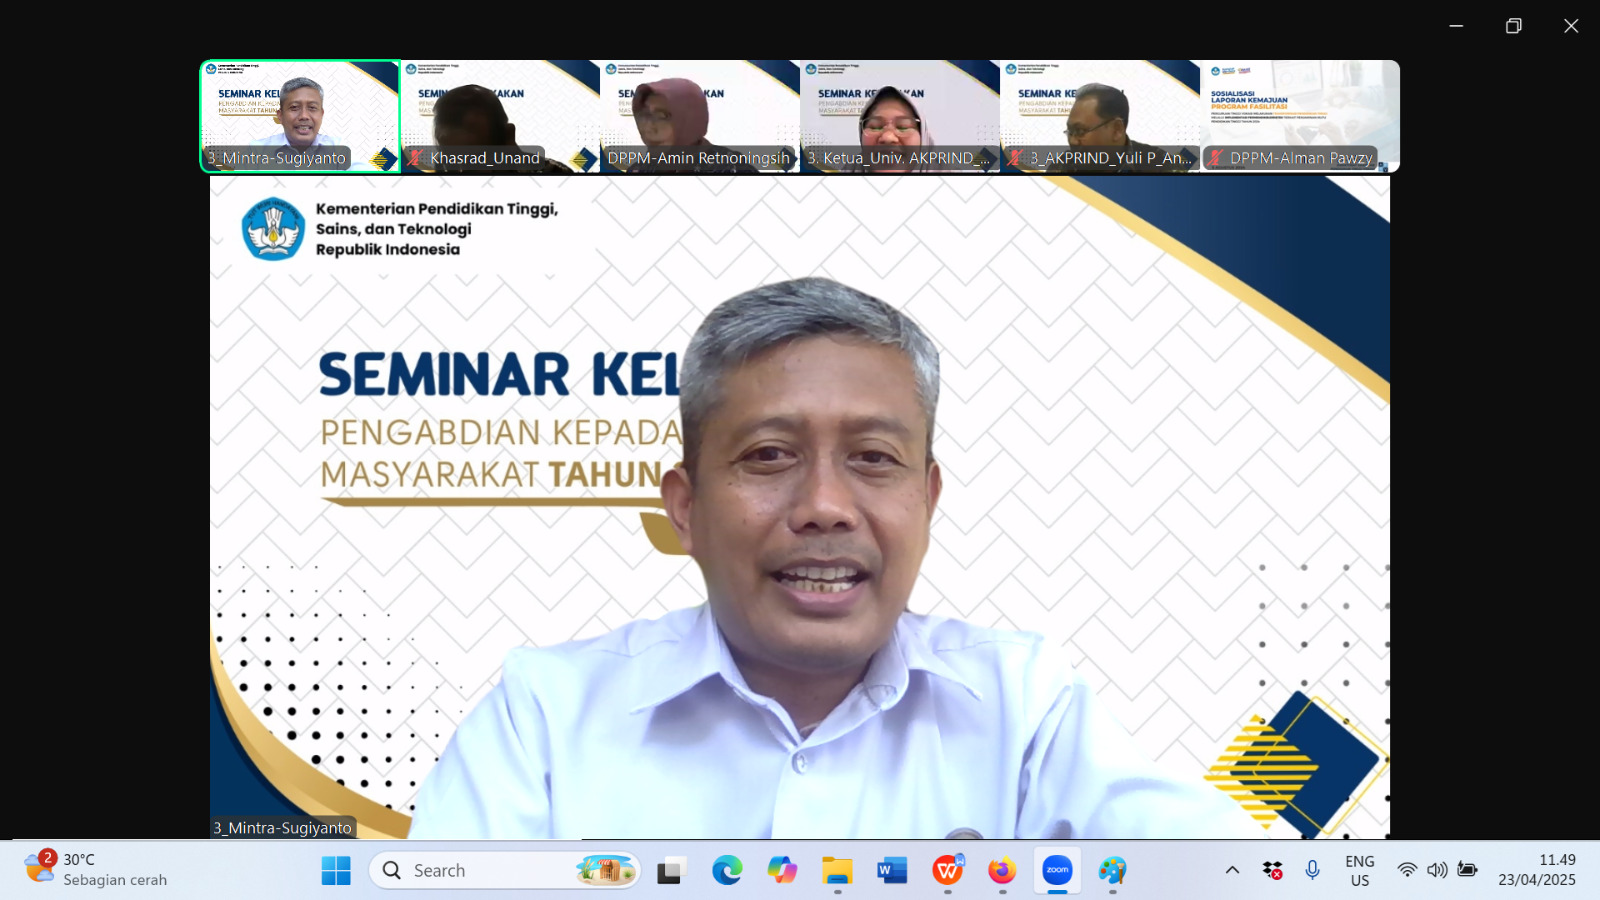
Task: Click the battery status icon
Action: pos(1467,870)
